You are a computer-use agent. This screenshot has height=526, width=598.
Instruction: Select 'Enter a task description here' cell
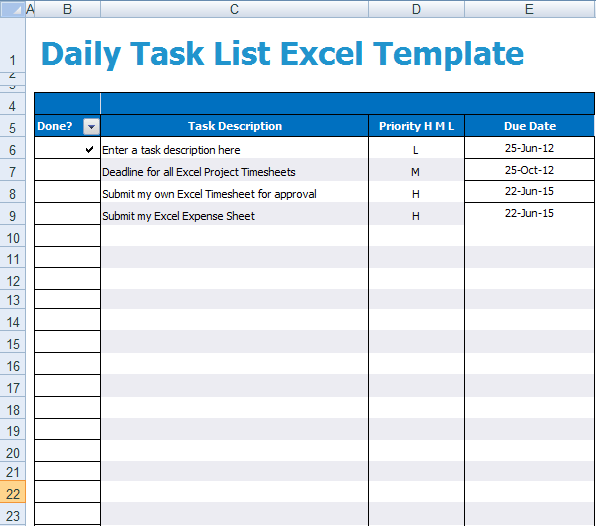pyautogui.click(x=235, y=148)
